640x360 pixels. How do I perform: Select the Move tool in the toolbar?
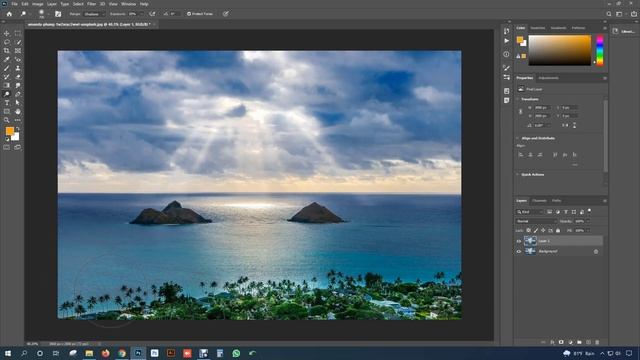point(7,33)
